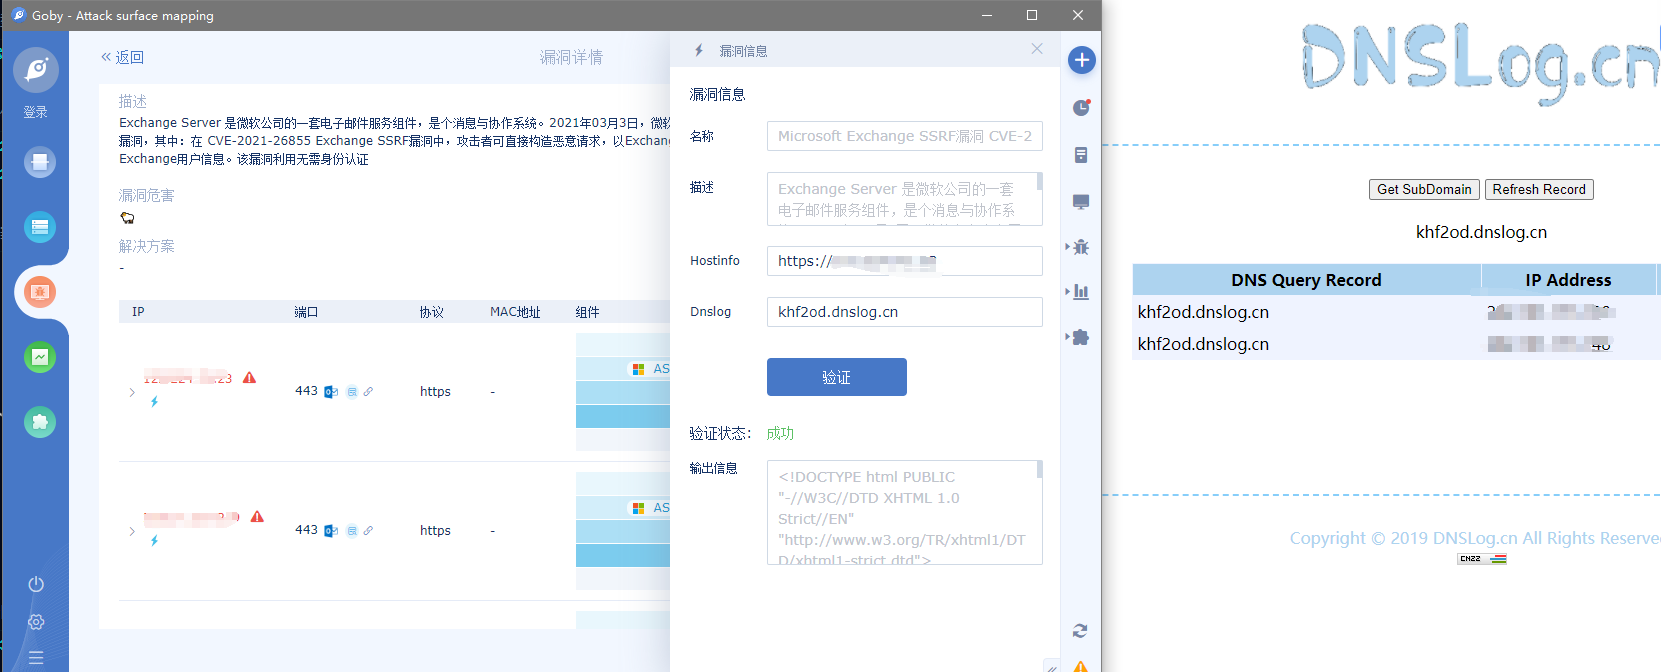Expand the second IP row chevron

point(132,531)
